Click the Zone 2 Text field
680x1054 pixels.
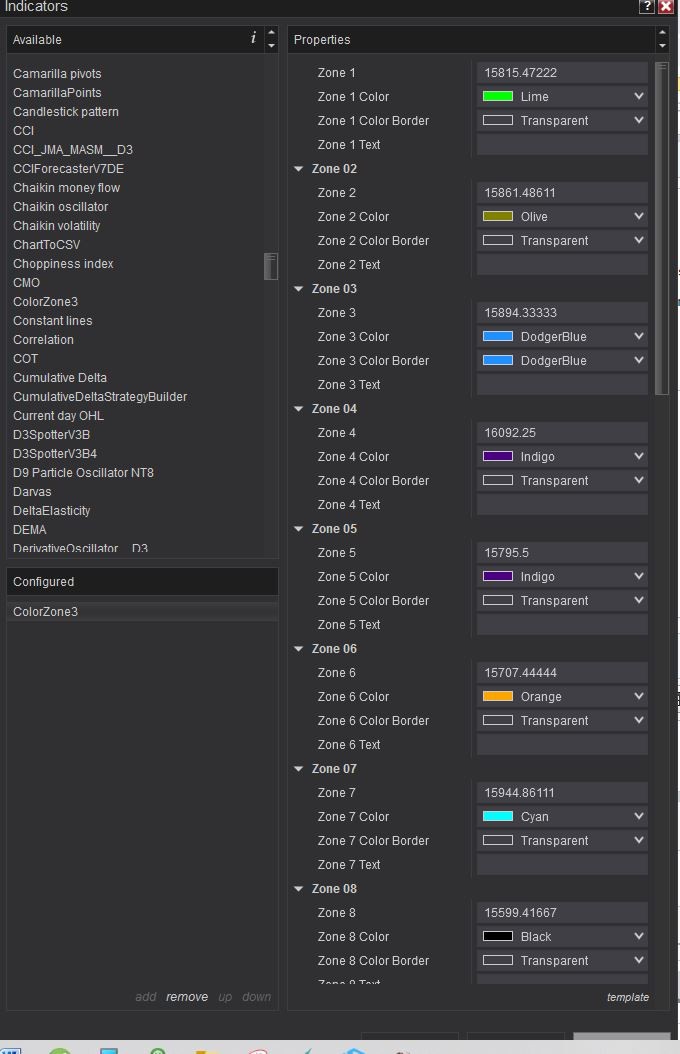pos(562,265)
